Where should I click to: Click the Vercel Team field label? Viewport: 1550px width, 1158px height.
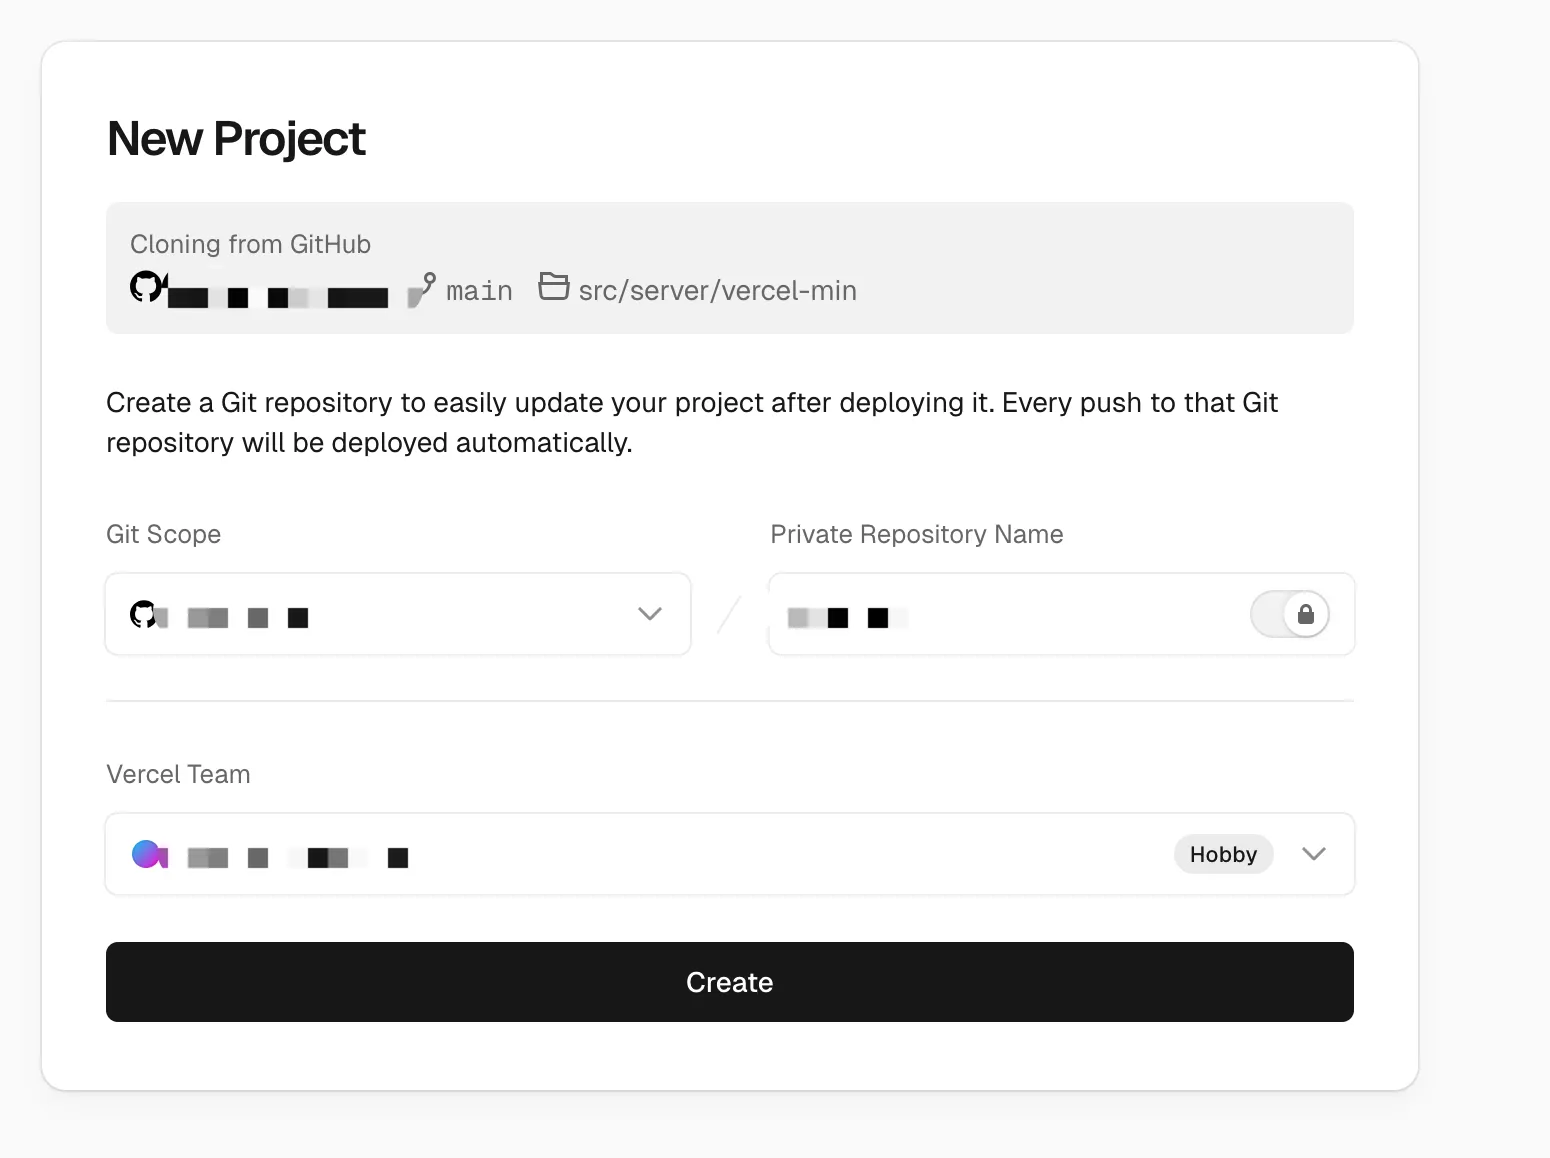click(178, 774)
